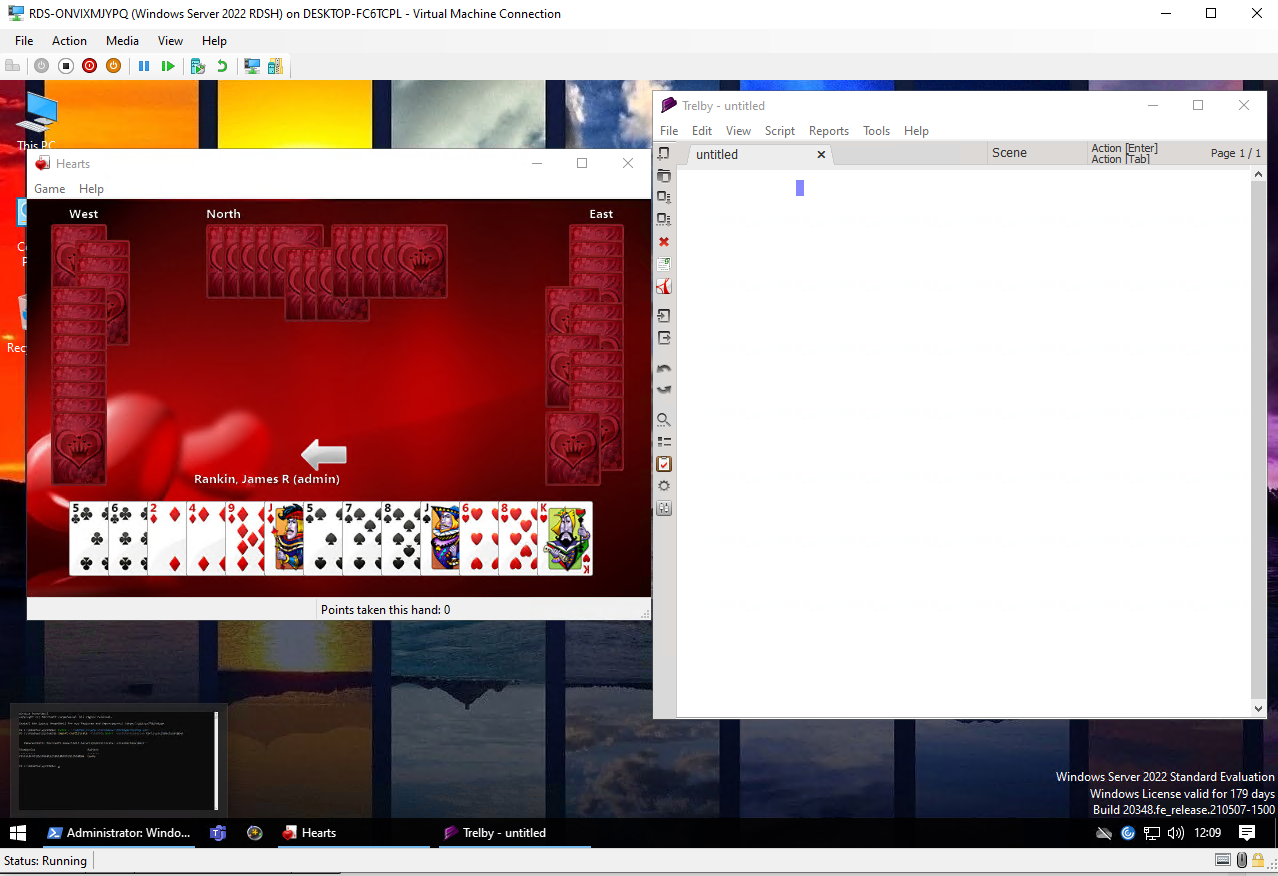The height and width of the screenshot is (876, 1278).
Task: Click the Hyper-V Checkpoint toolbar icon
Action: (x=198, y=66)
